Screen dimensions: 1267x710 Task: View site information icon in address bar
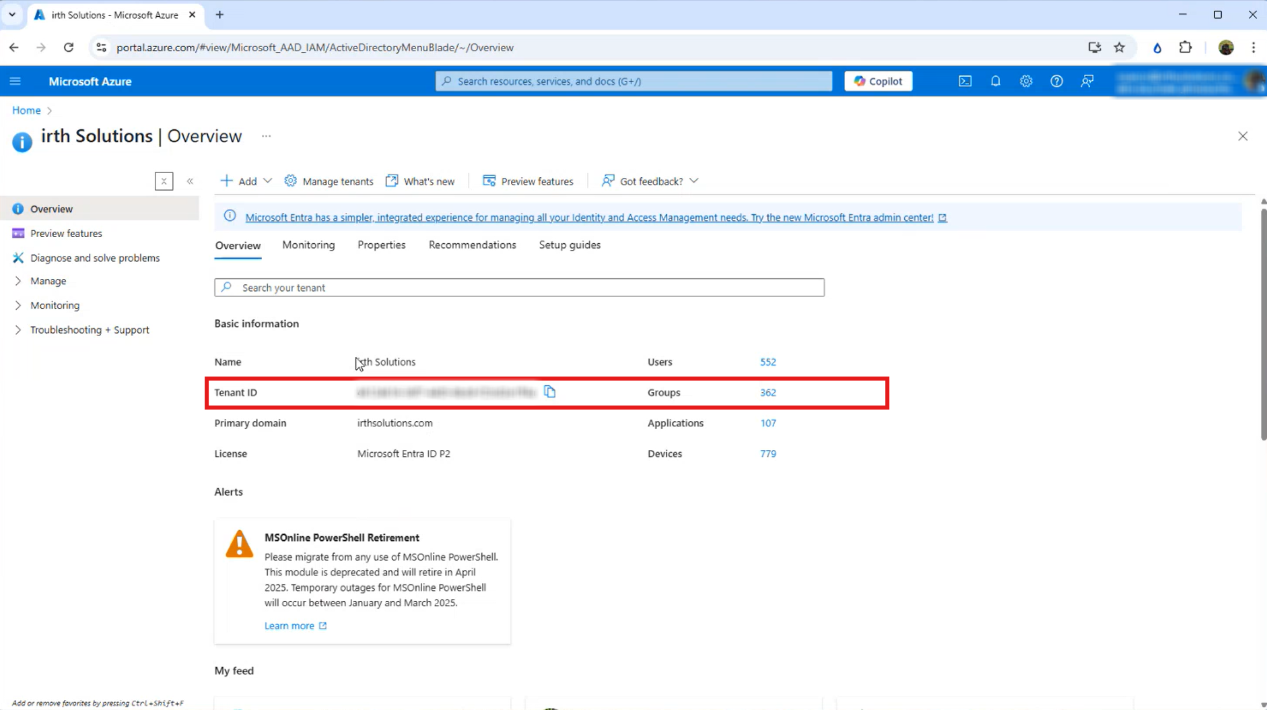point(101,47)
